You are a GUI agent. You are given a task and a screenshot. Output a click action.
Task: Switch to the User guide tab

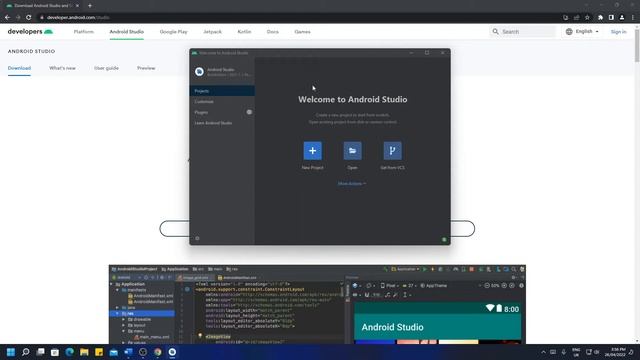coord(107,68)
